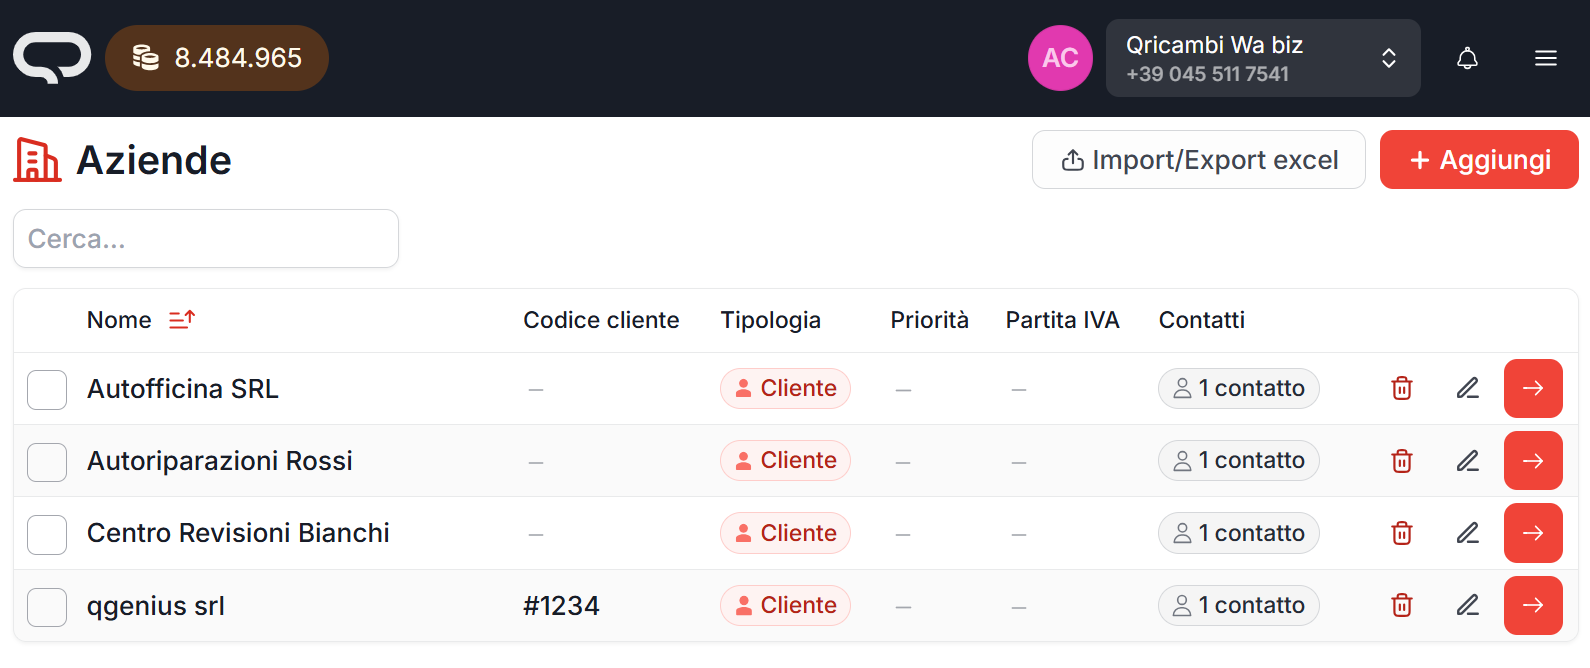Select the Autofficina SRL row checkbox

tap(47, 389)
